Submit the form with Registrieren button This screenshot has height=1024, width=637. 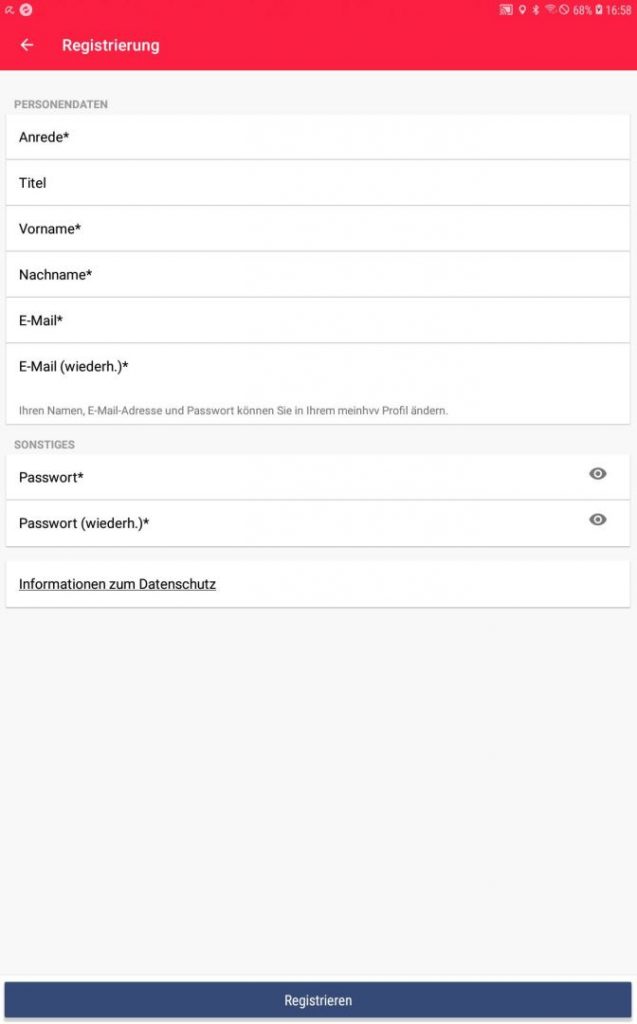click(318, 1000)
